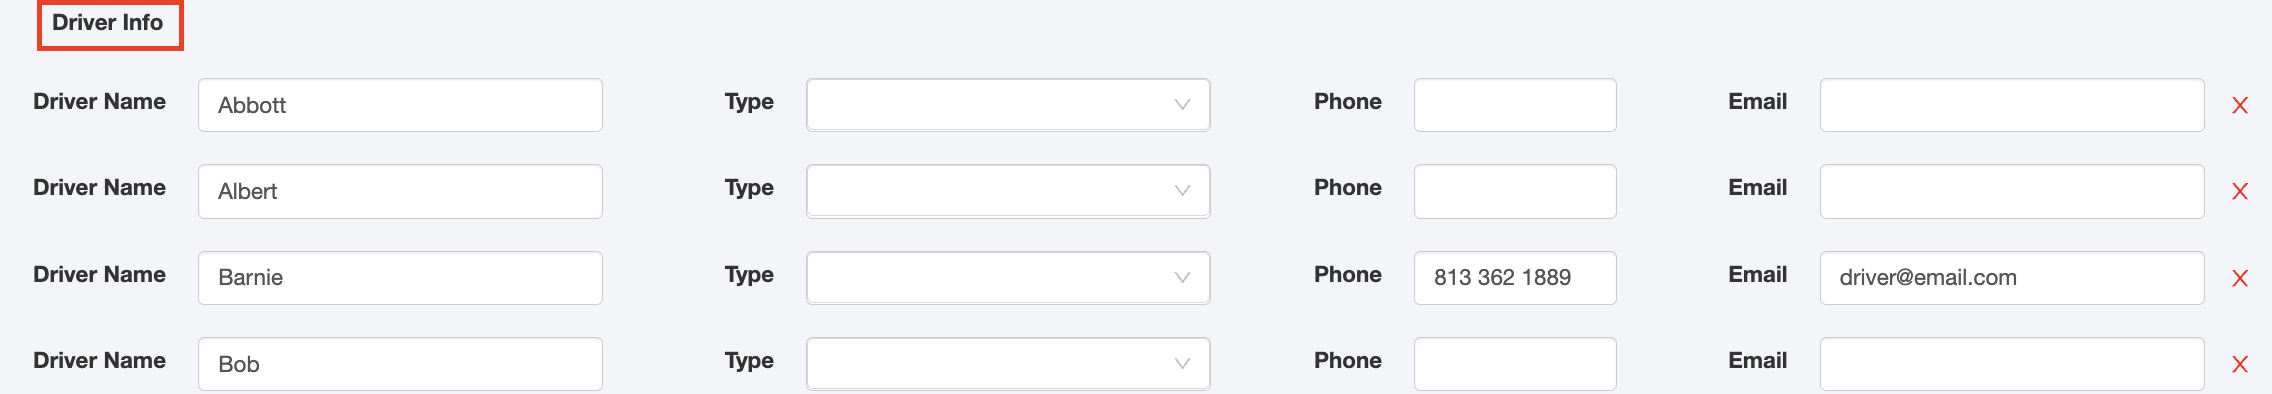This screenshot has width=2272, height=394.
Task: Edit the Barnie driver name field
Action: [400, 278]
